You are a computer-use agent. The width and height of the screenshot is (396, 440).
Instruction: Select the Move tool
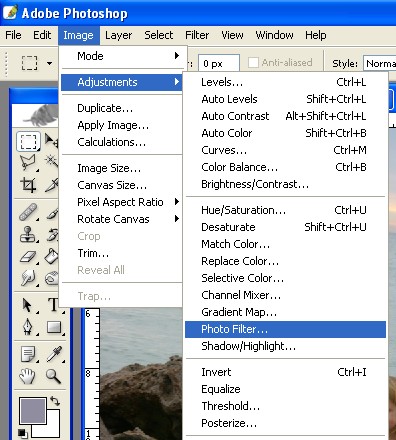pos(51,141)
